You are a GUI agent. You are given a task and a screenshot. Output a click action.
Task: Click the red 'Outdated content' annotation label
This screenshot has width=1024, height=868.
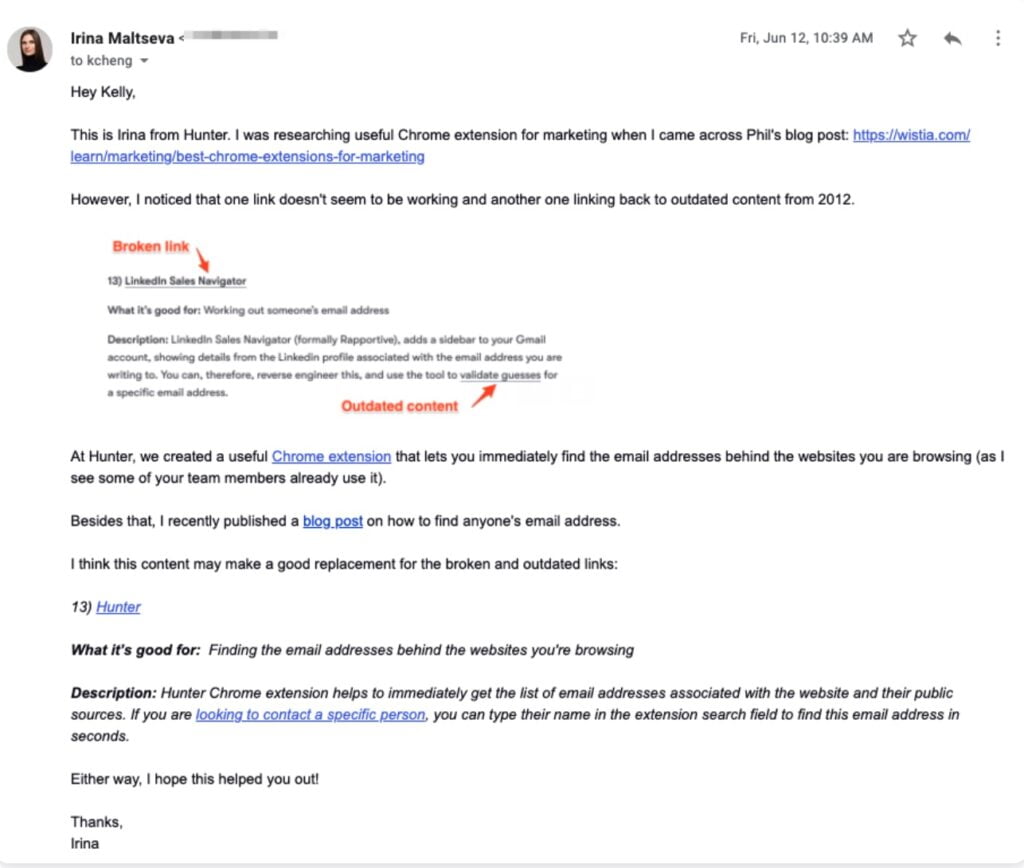coord(399,406)
